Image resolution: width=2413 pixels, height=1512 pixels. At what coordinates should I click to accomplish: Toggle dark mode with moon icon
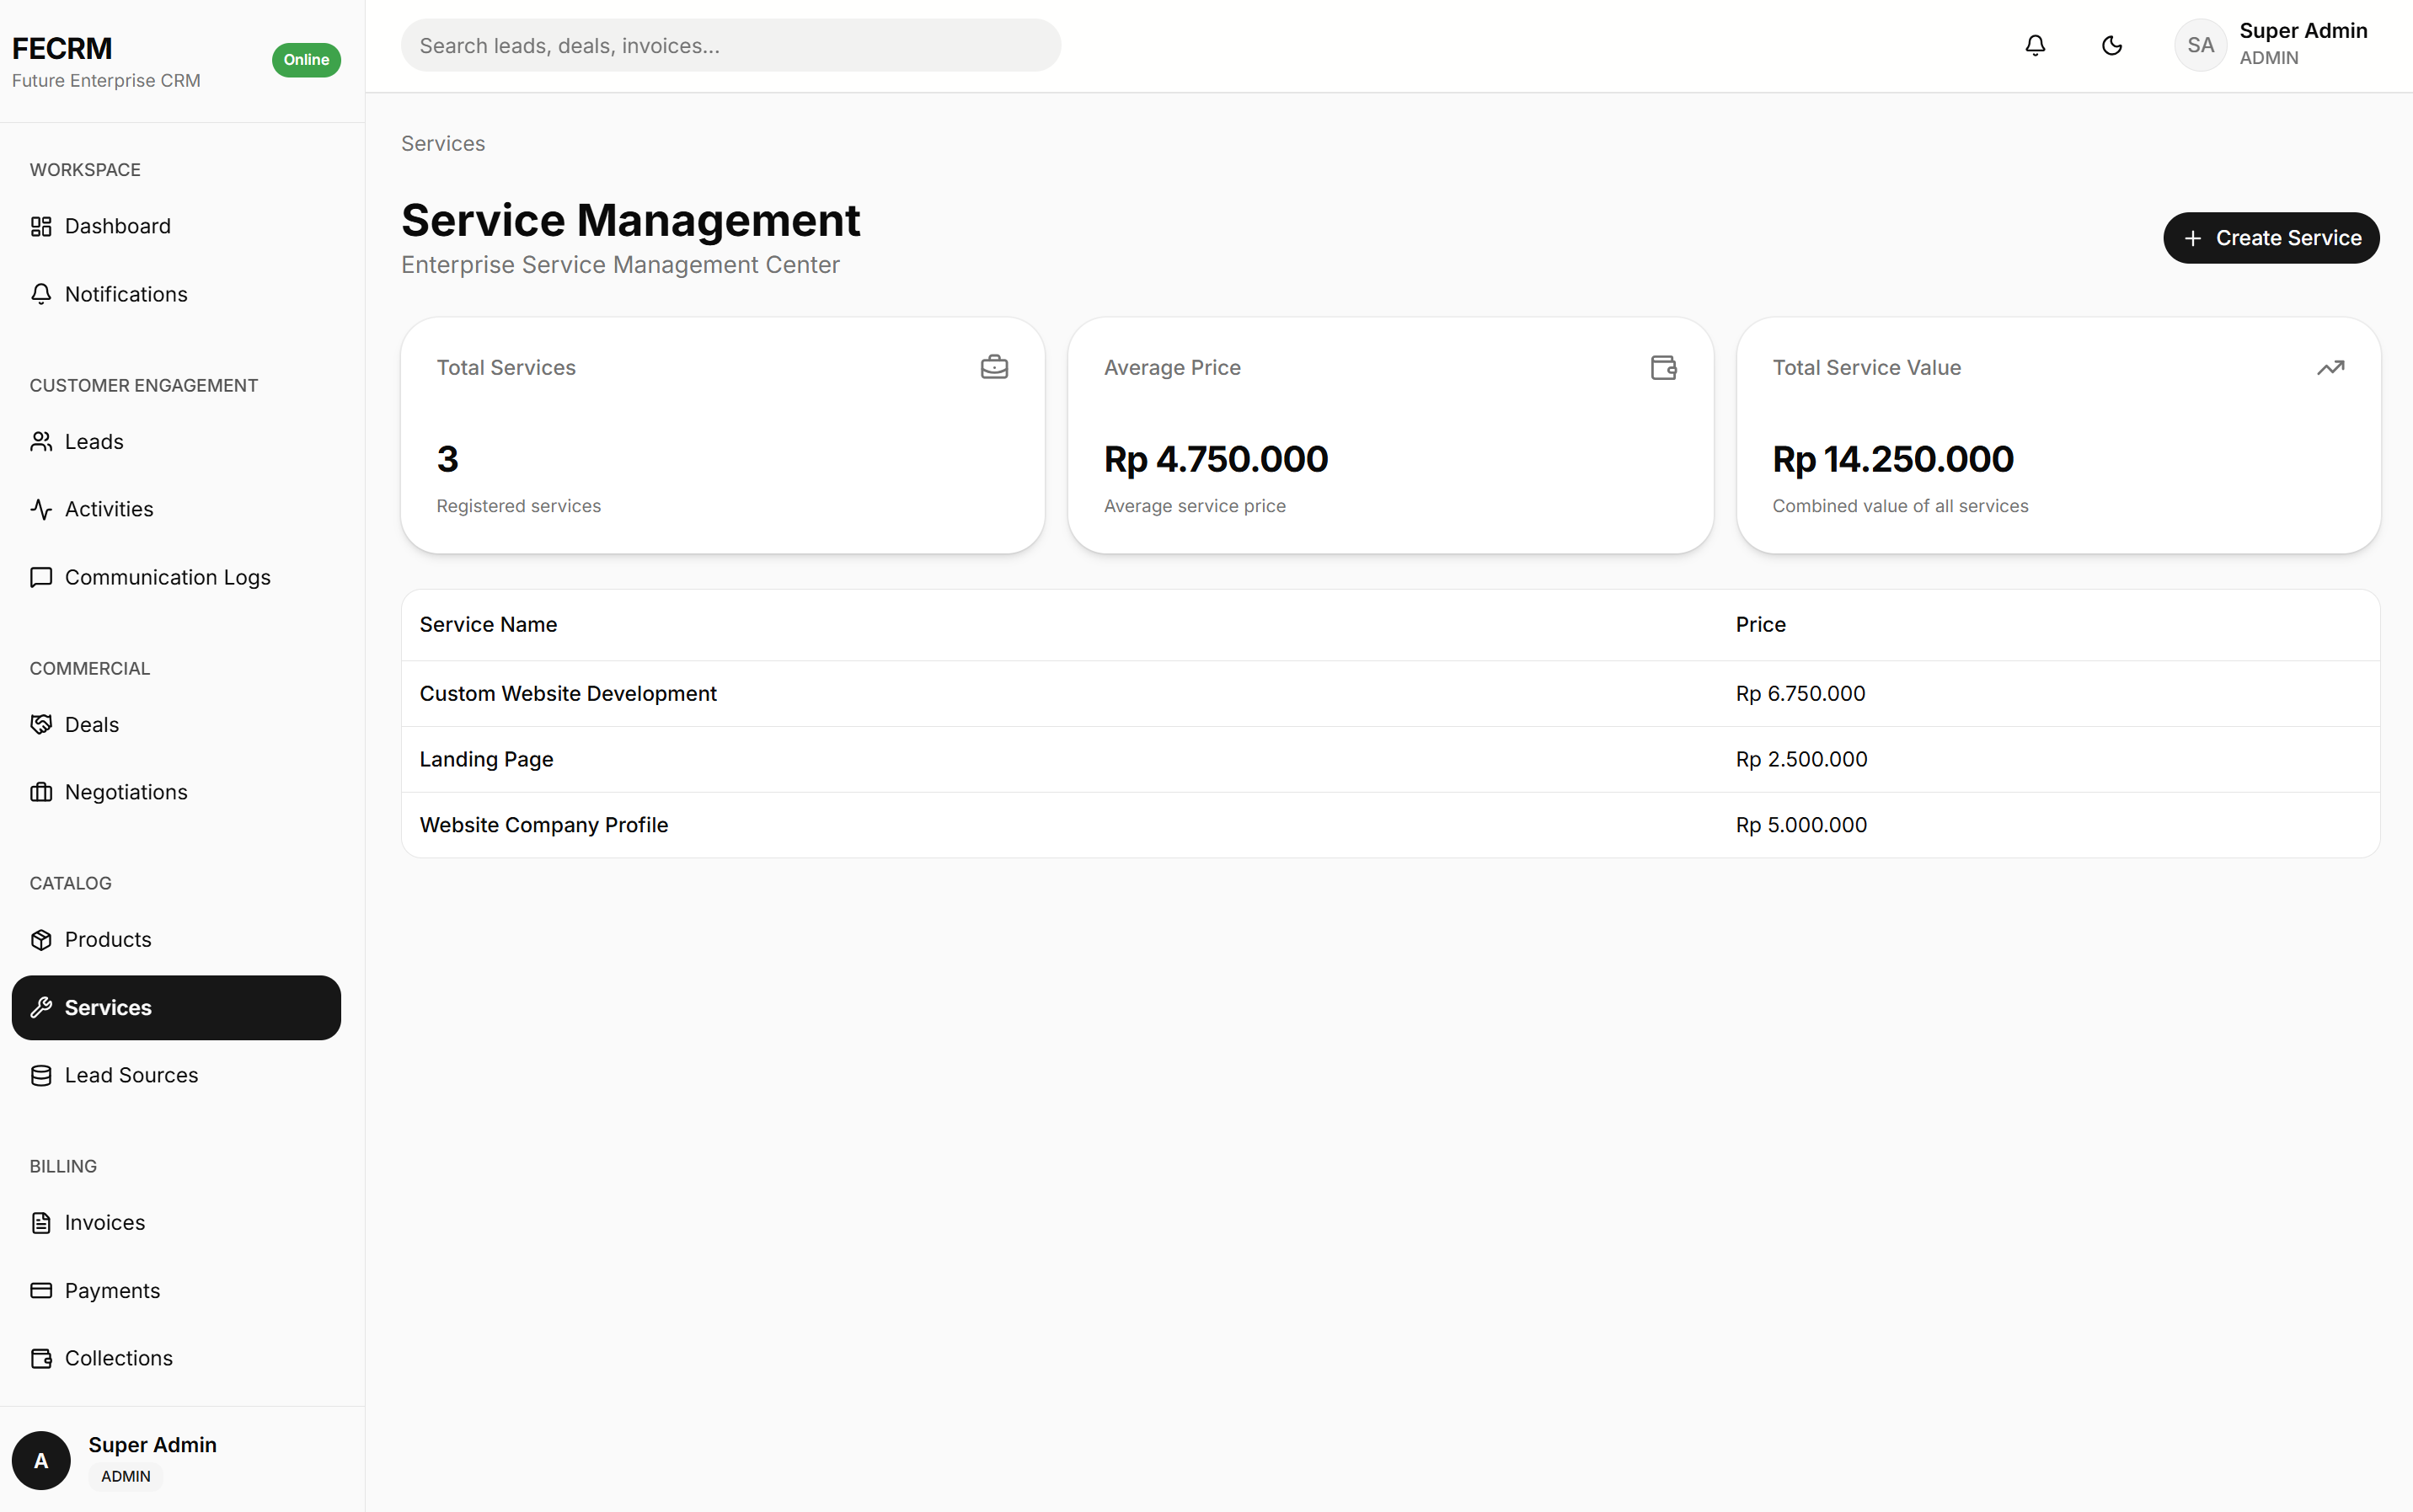pos(2112,45)
